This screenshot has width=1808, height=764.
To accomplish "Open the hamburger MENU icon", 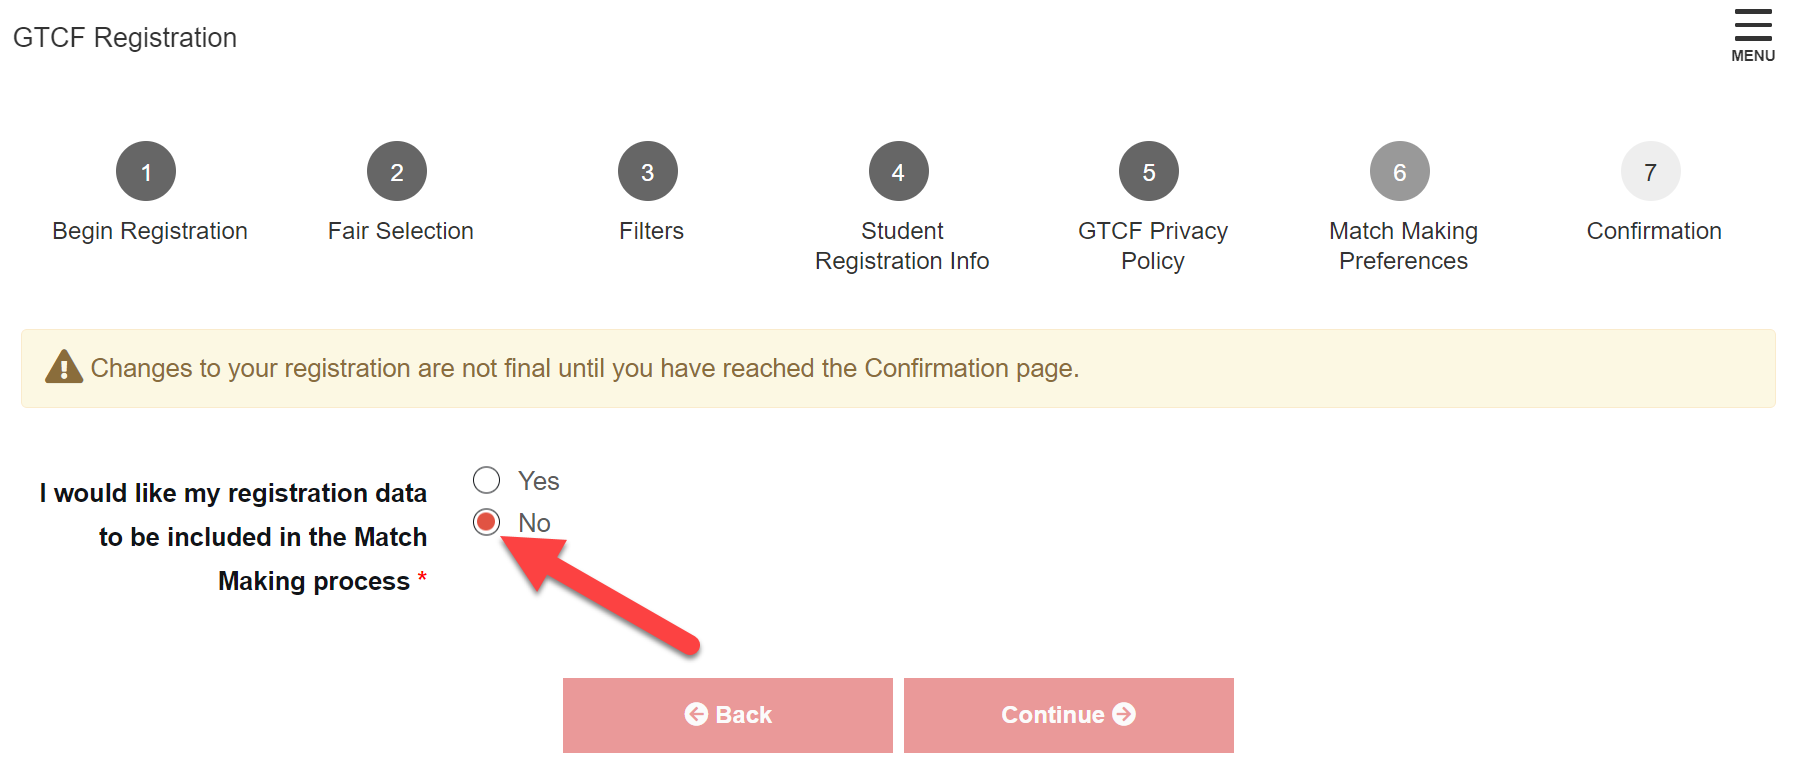I will pyautogui.click(x=1752, y=34).
